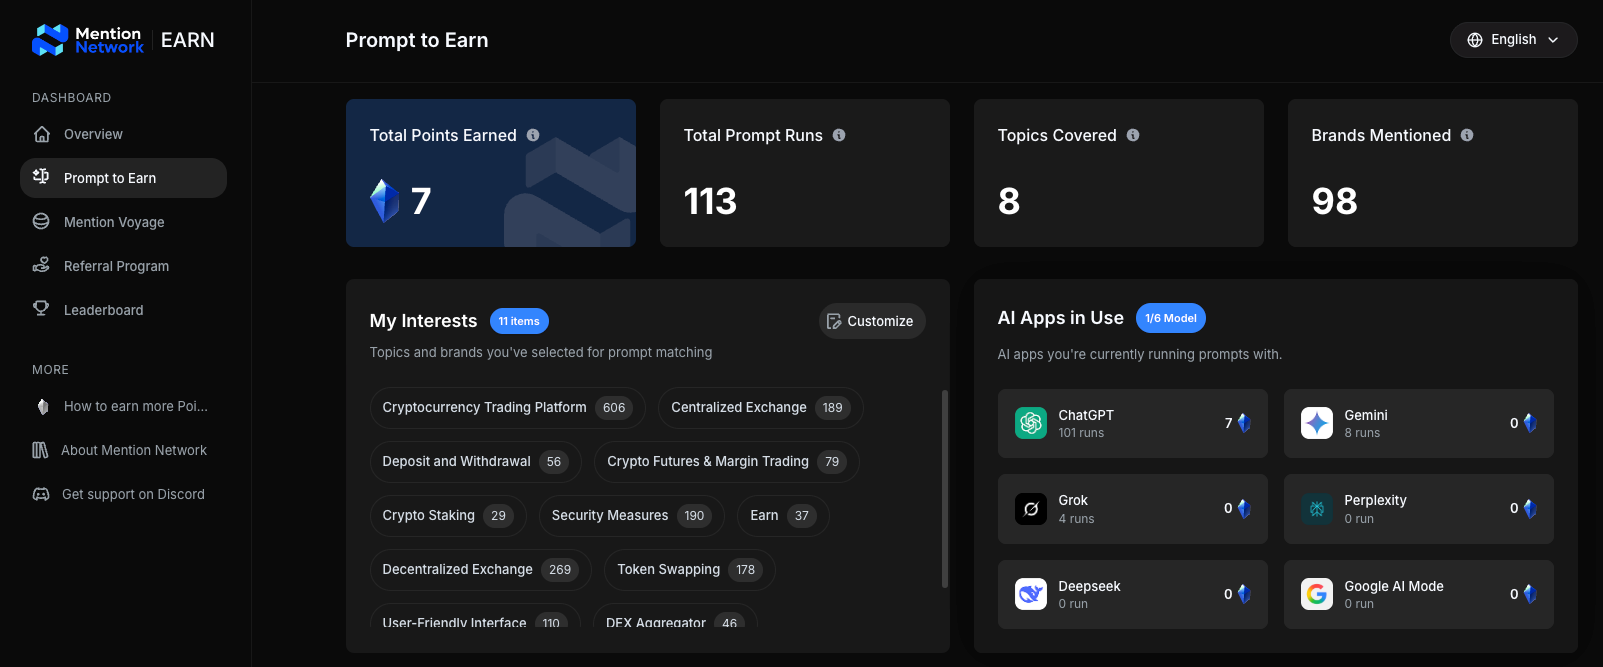The width and height of the screenshot is (1603, 667).
Task: Click the My Interests list scrollbar
Action: pos(944,488)
